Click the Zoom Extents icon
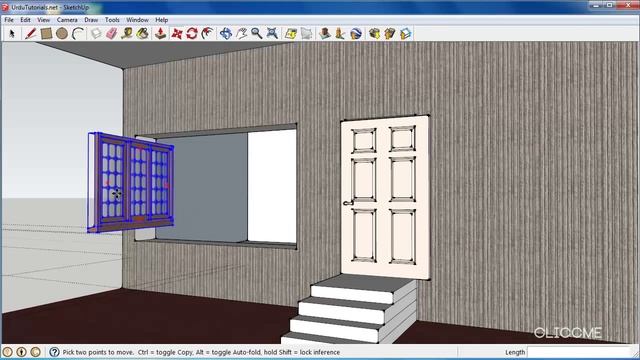The width and height of the screenshot is (640, 360). pyautogui.click(x=272, y=33)
